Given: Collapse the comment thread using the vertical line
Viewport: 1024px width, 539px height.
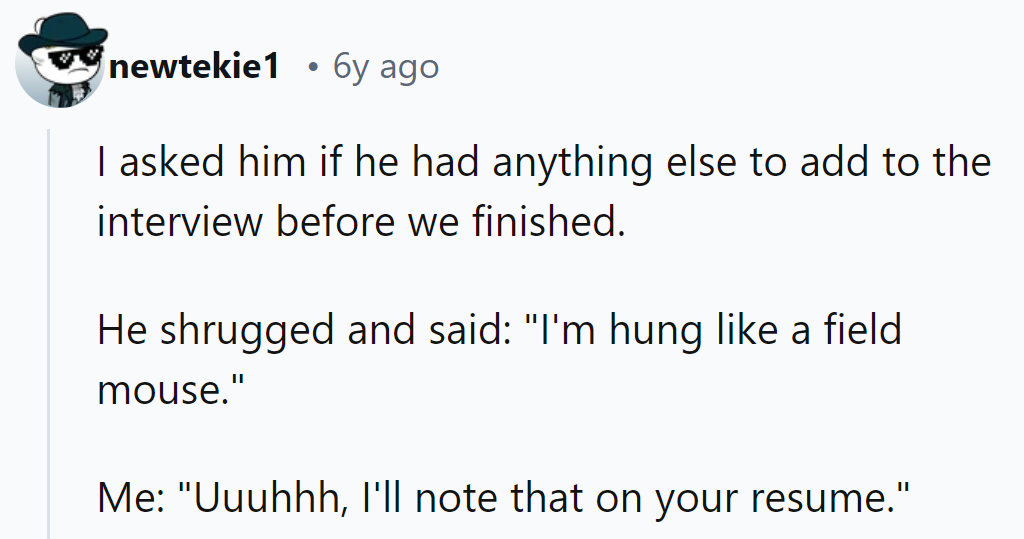Looking at the screenshot, I should tap(49, 330).
